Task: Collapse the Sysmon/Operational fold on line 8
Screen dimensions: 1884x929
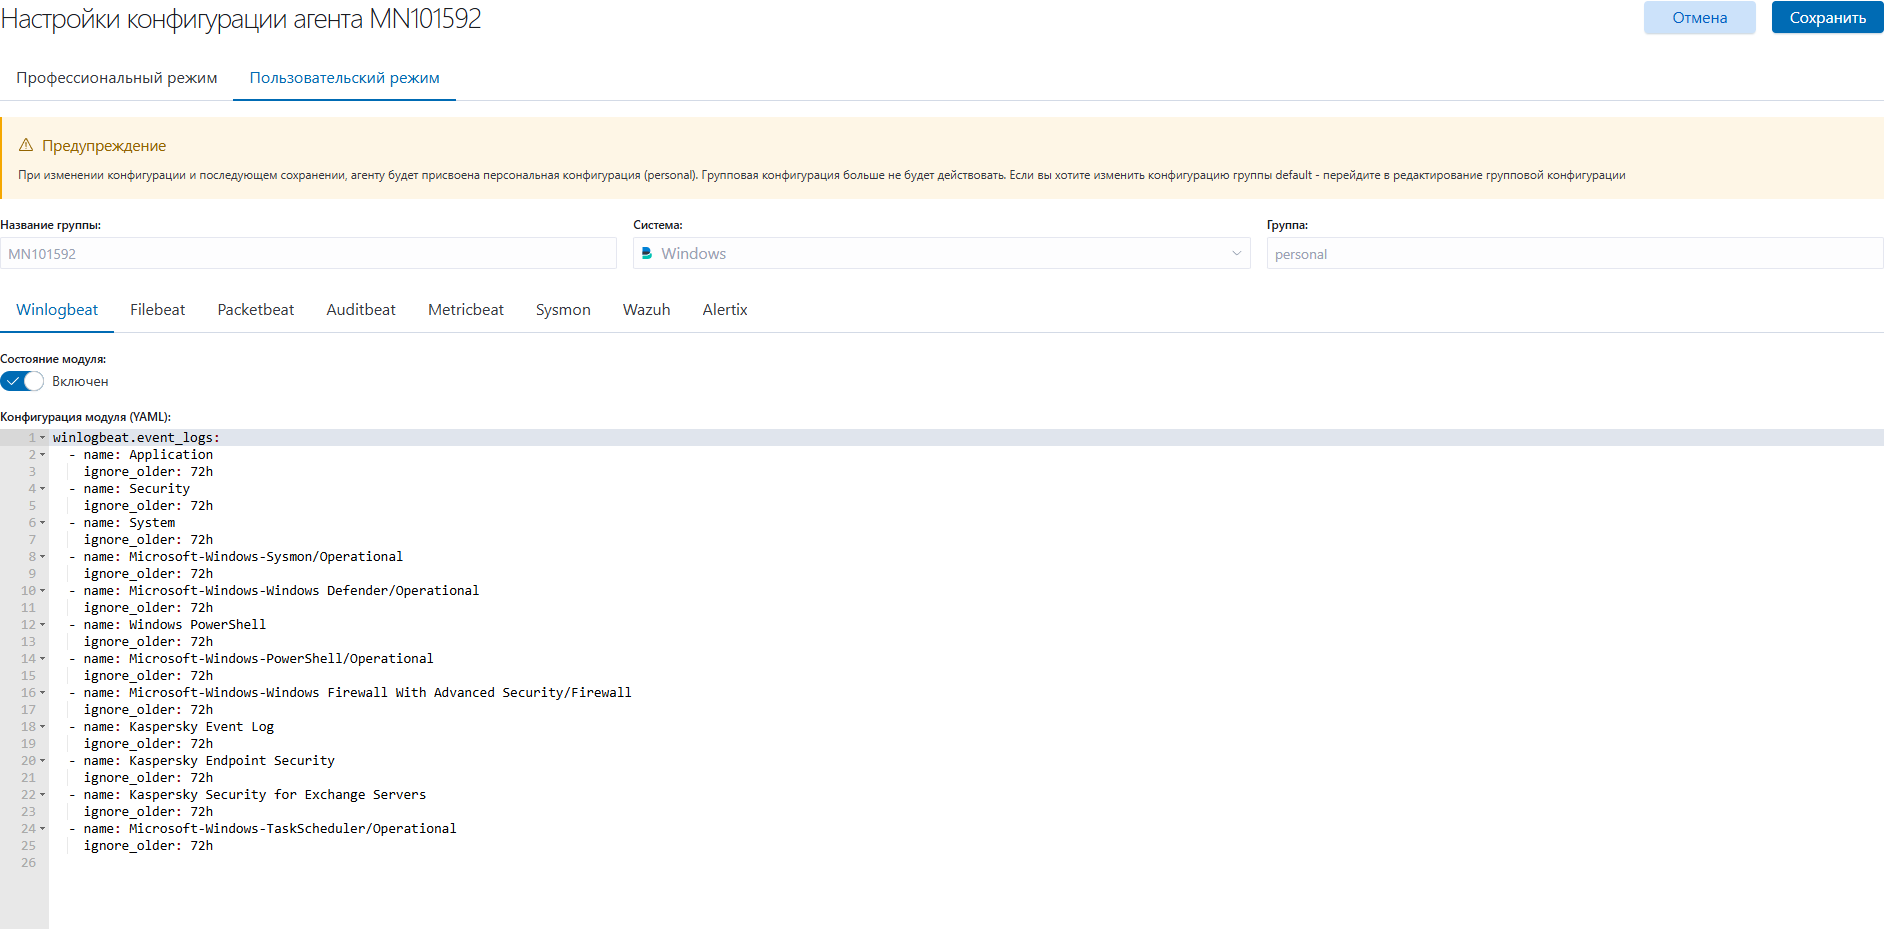Action: coord(43,557)
